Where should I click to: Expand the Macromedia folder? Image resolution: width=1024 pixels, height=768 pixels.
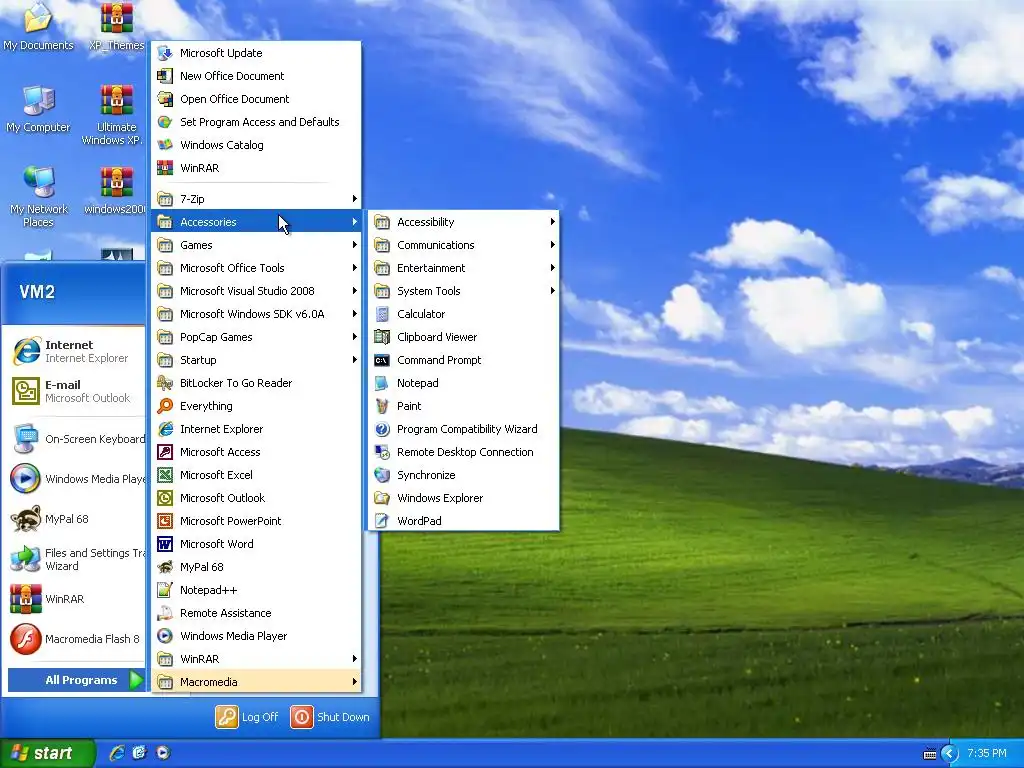click(256, 682)
